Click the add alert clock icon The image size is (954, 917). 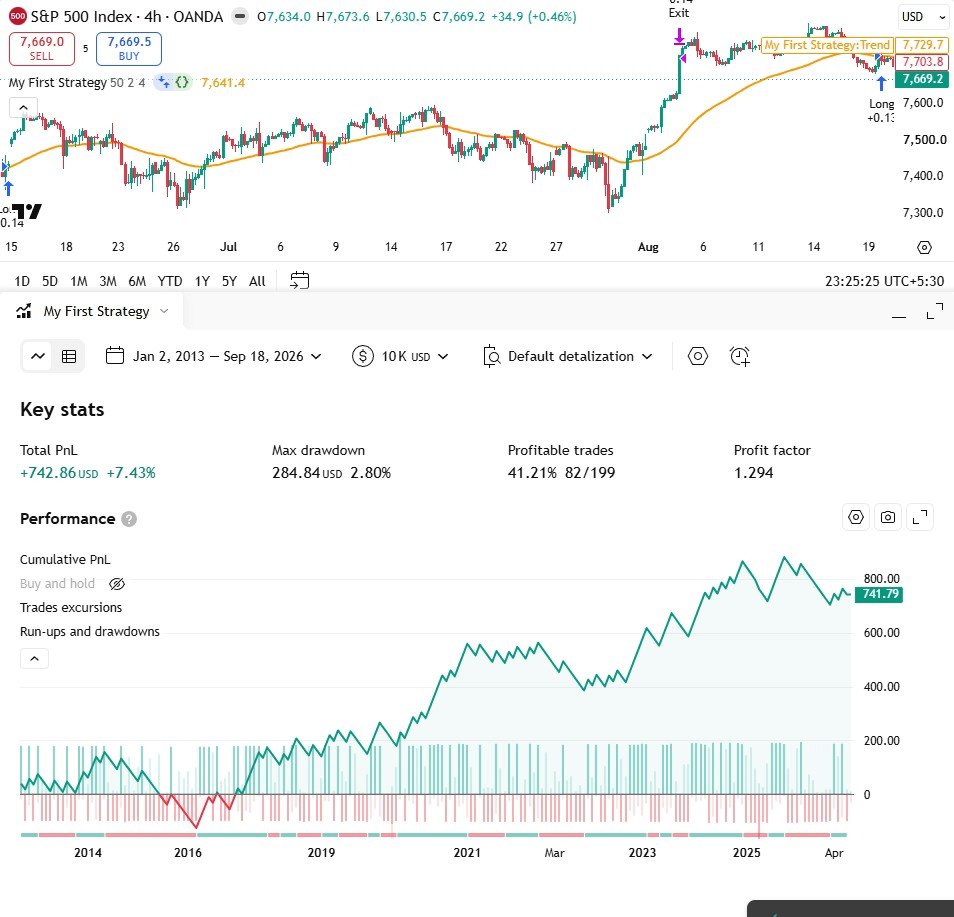pos(739,356)
